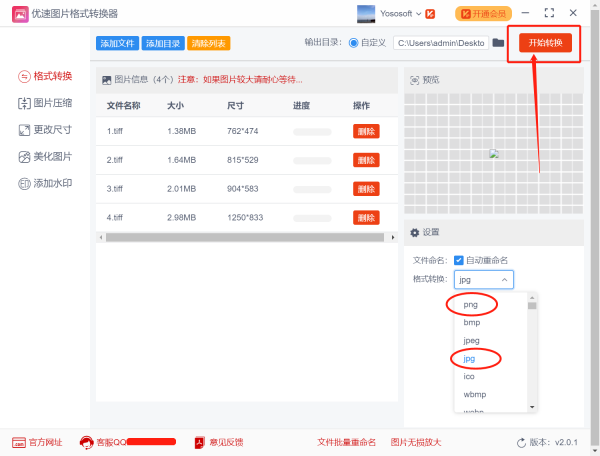
Task: Switch to 格式转换 format conversion tab
Action: (x=45, y=76)
